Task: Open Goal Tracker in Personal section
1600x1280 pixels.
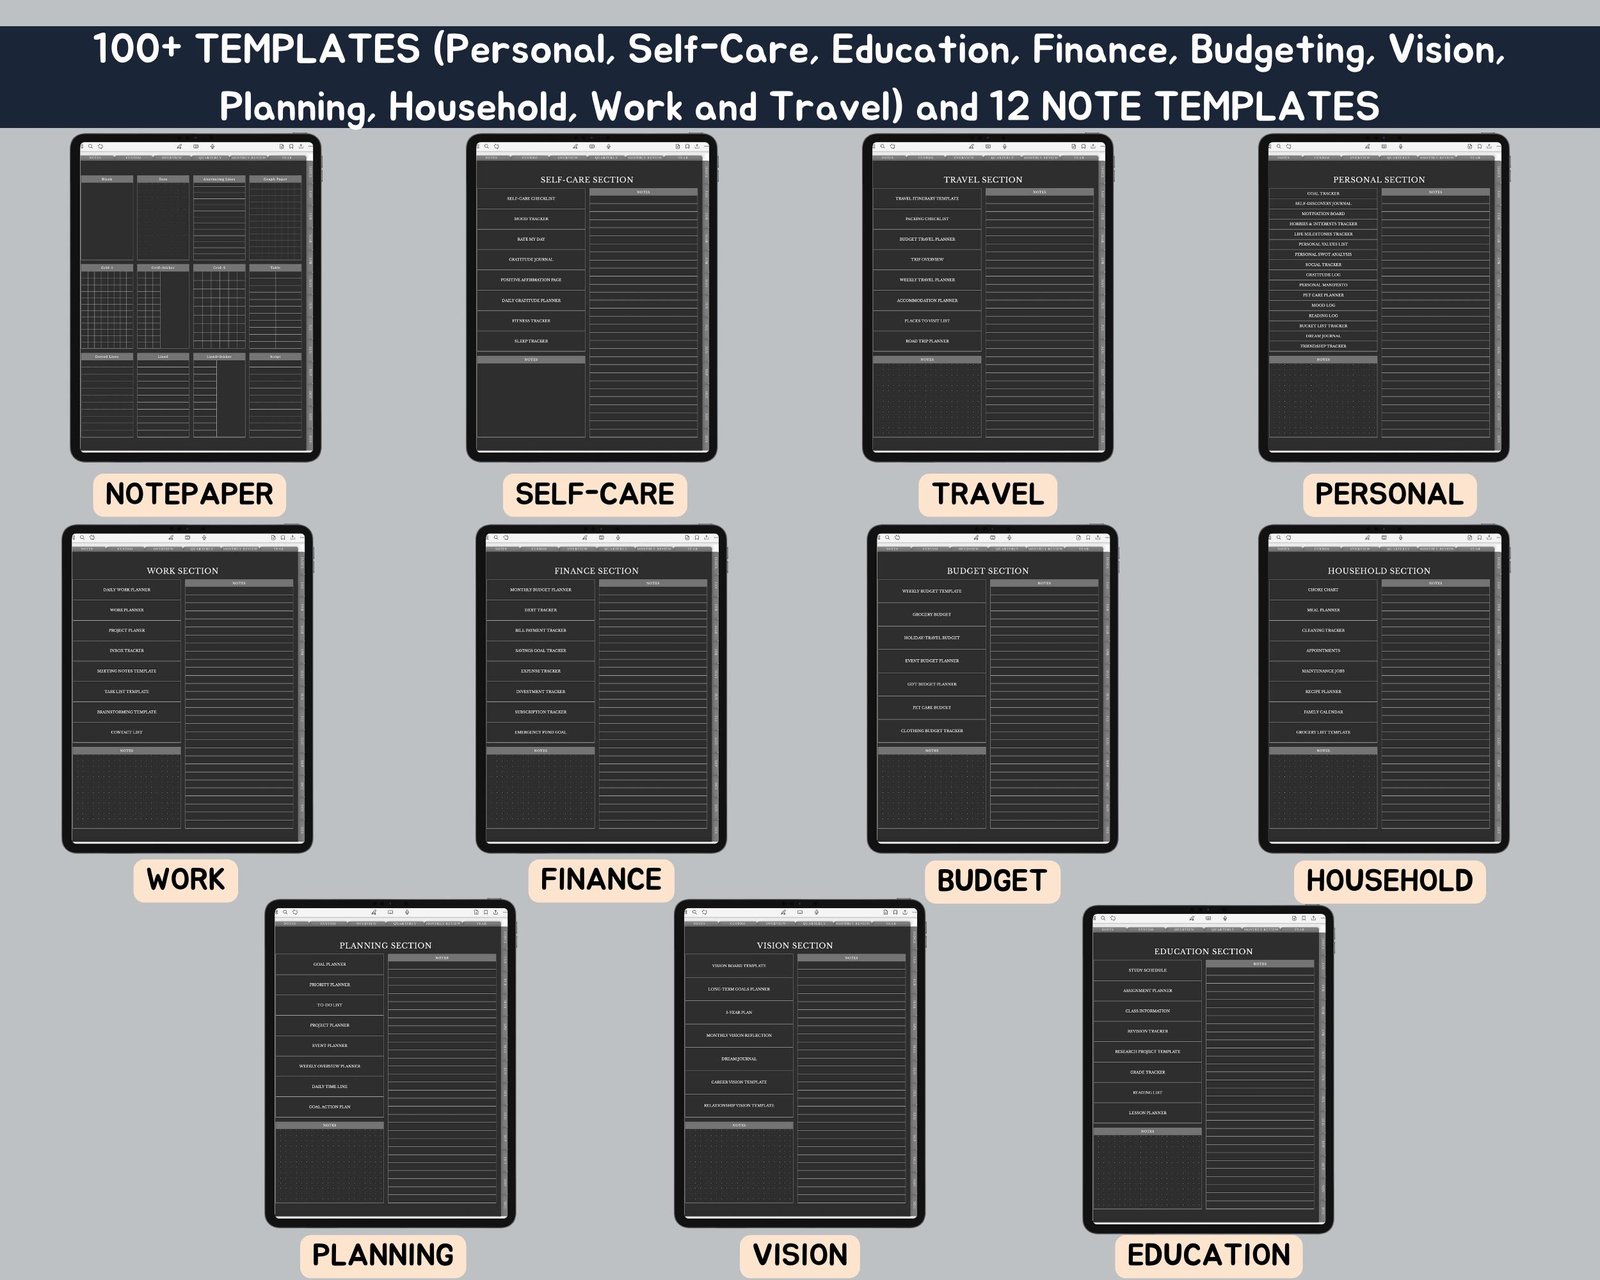Action: click(x=1323, y=193)
